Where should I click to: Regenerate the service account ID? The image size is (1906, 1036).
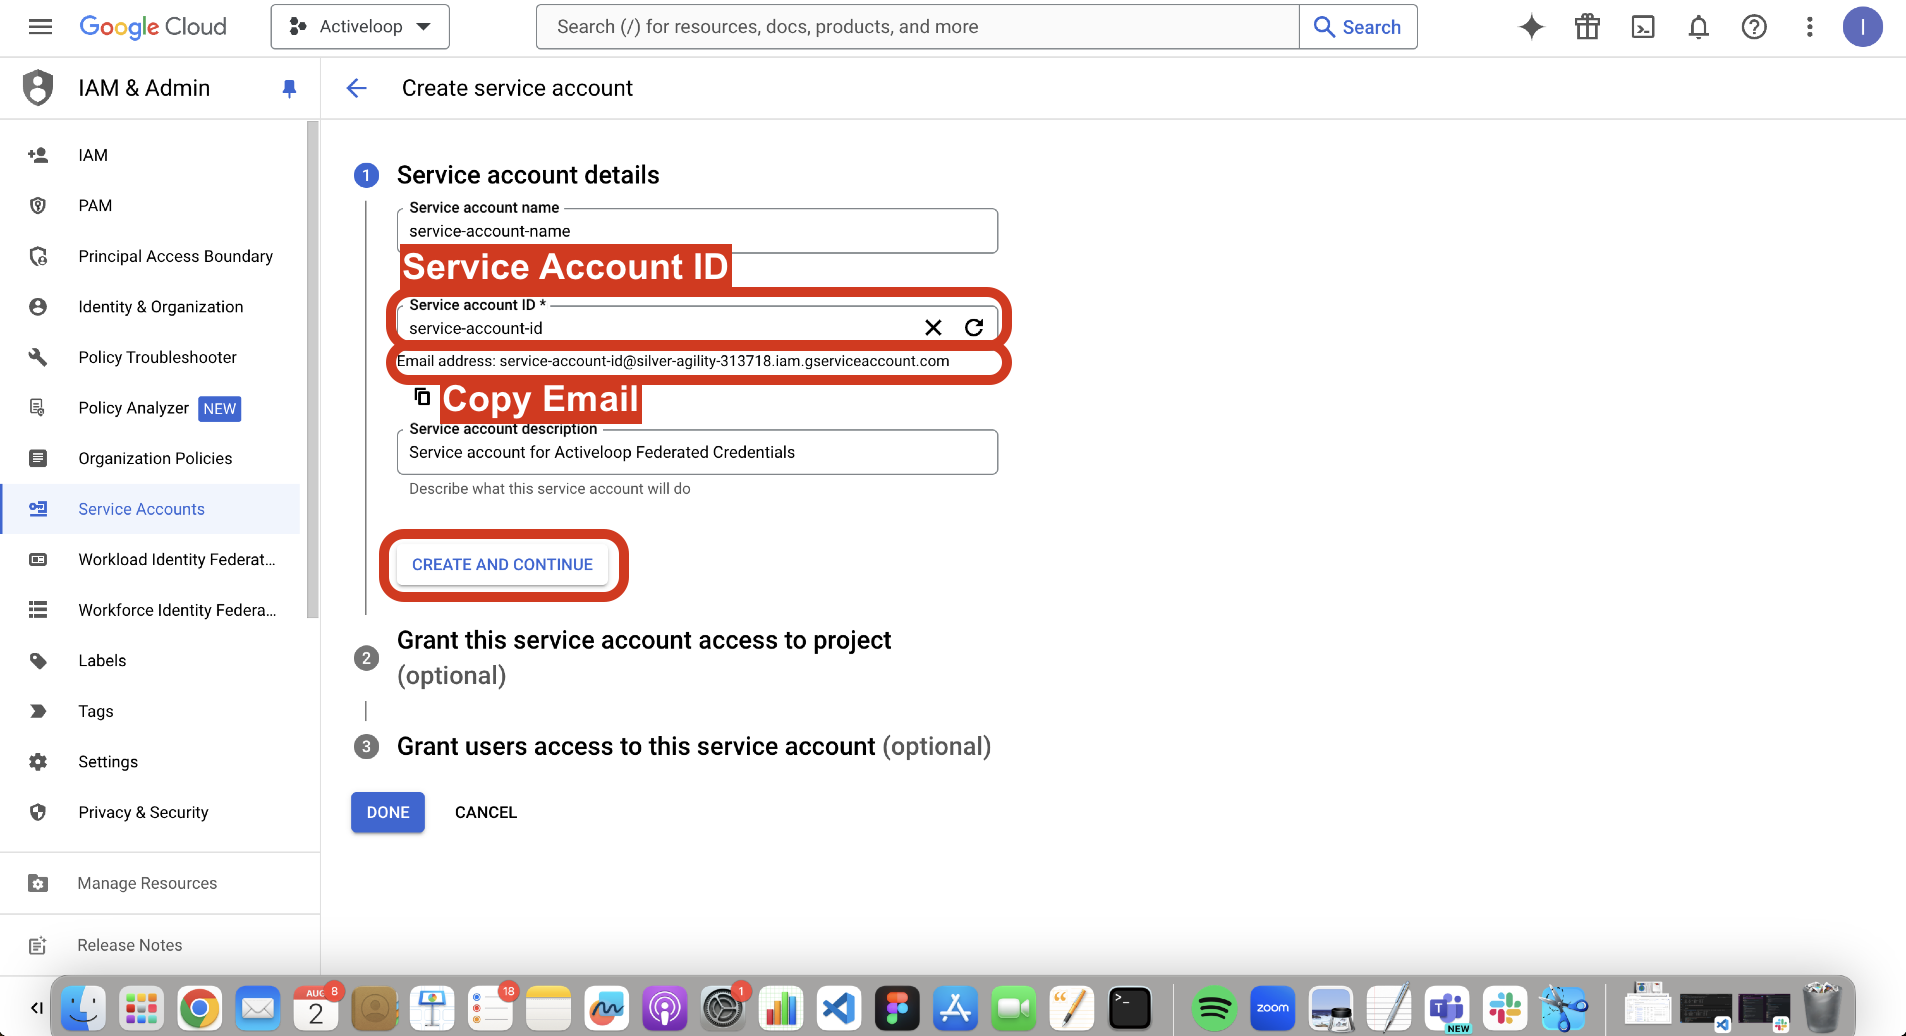[x=974, y=327]
